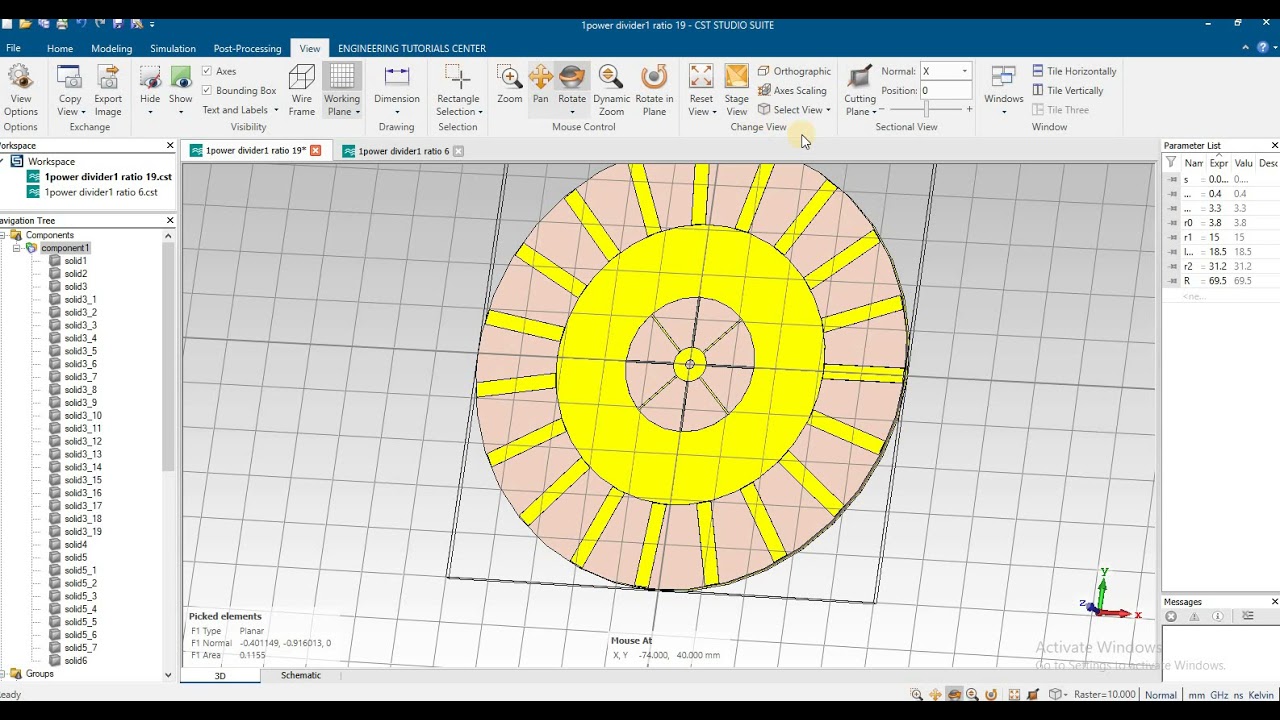This screenshot has height=720, width=1280.
Task: Tile windows horizontally
Action: 1074,71
